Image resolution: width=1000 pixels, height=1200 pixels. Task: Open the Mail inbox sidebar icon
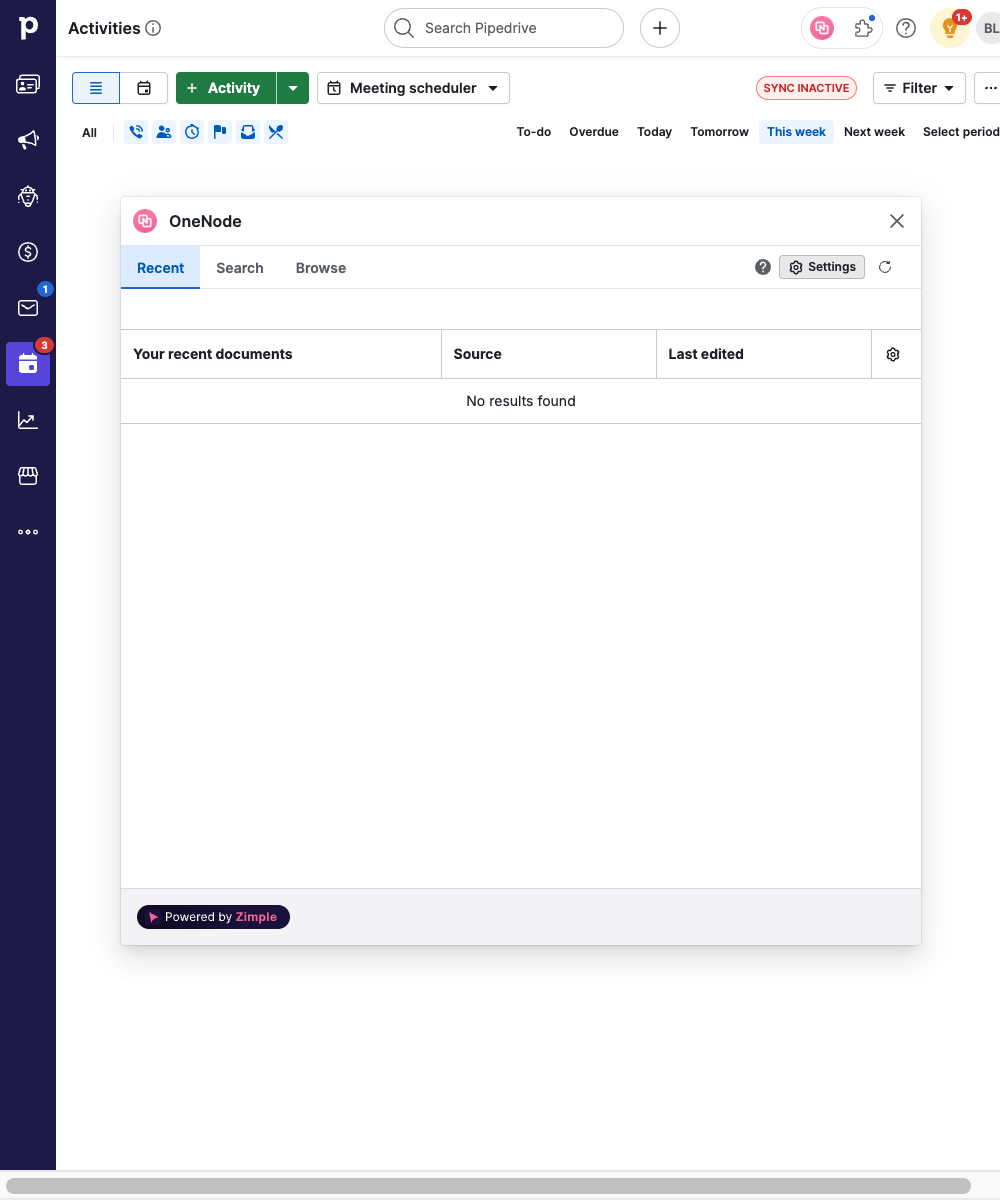coord(28,308)
